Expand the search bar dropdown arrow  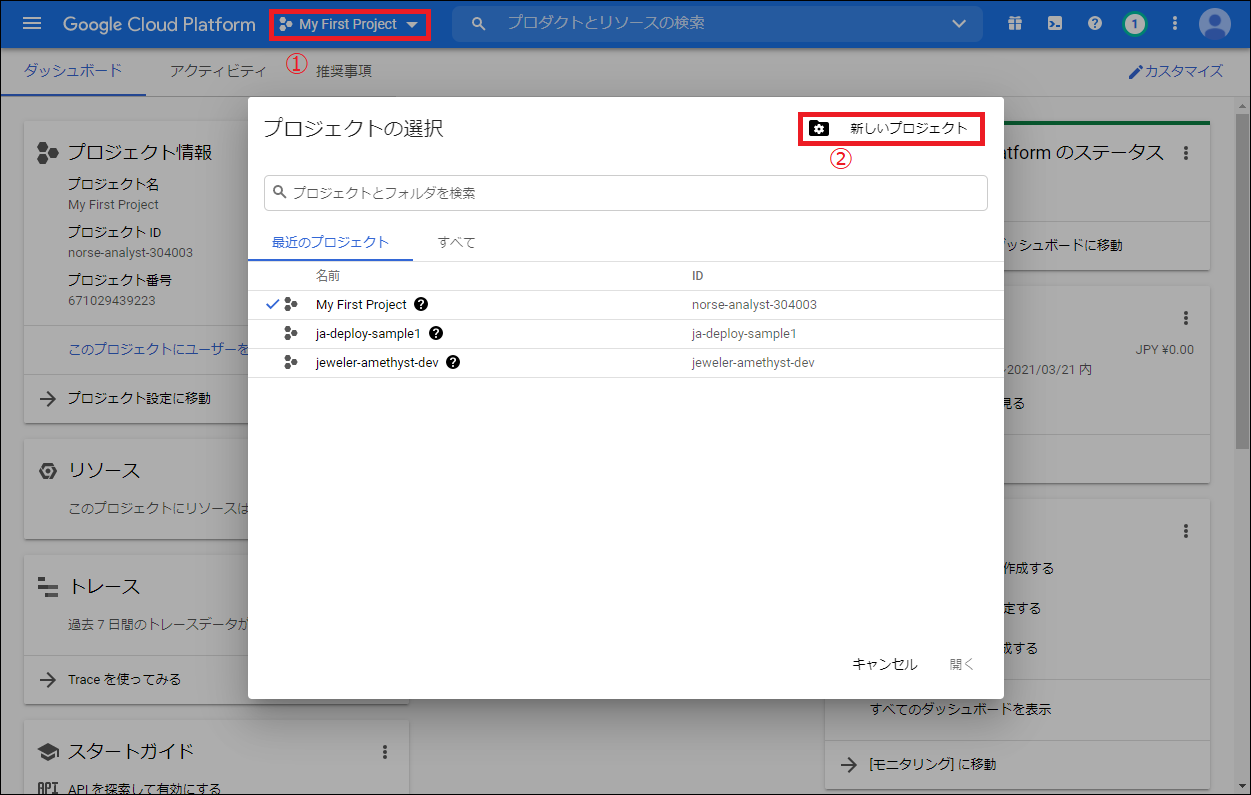pos(960,23)
